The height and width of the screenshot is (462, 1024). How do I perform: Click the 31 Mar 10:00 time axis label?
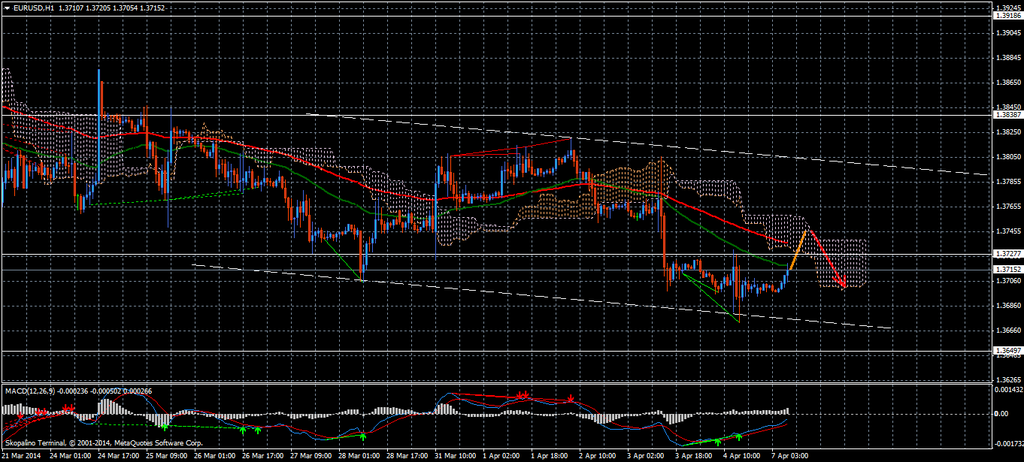click(x=456, y=454)
